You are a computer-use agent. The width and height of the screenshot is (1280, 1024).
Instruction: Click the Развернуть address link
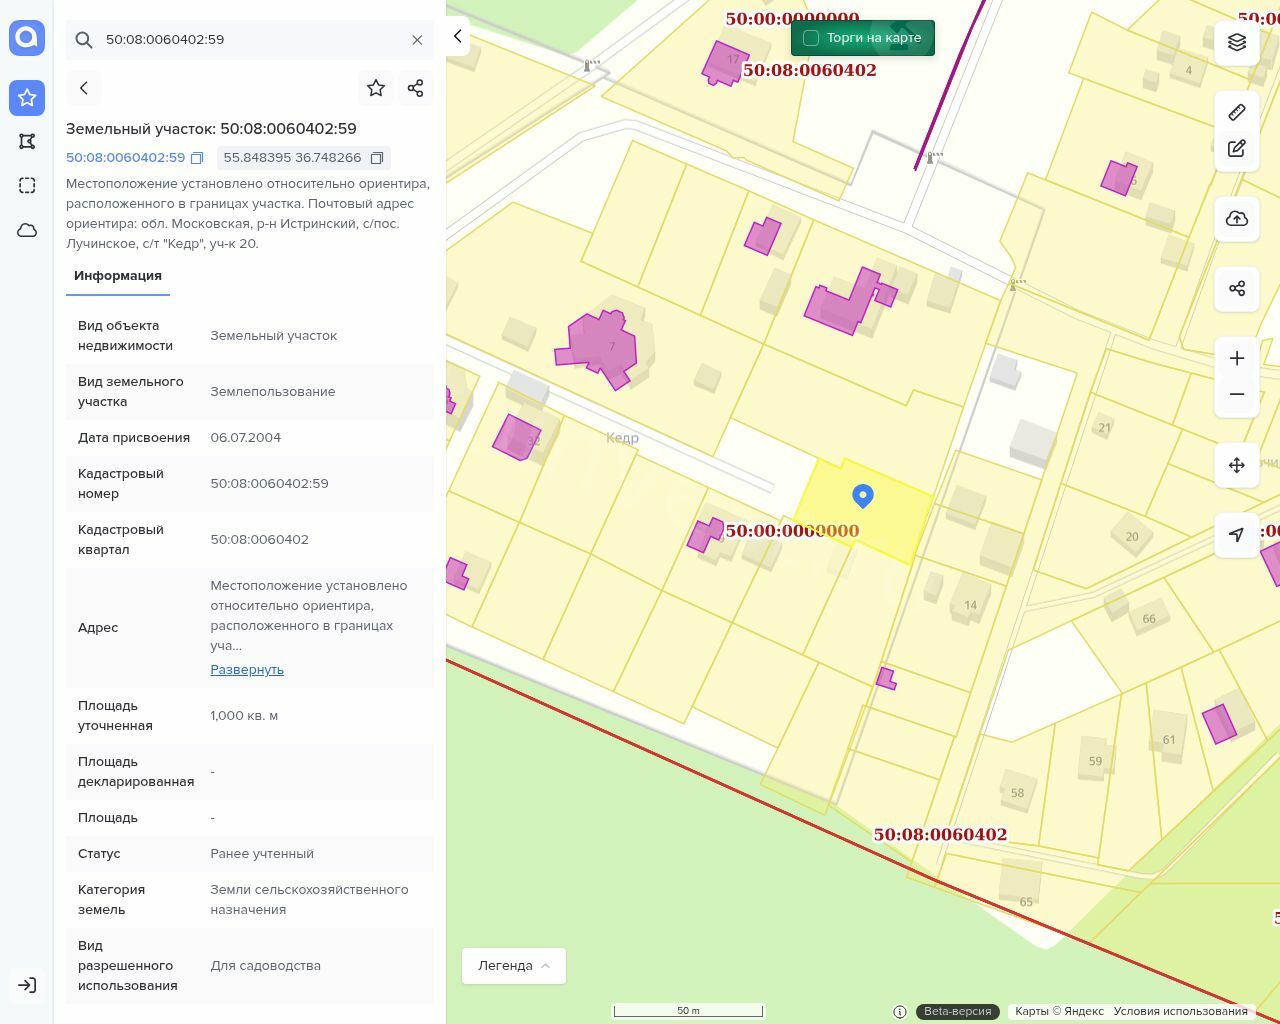click(x=247, y=670)
